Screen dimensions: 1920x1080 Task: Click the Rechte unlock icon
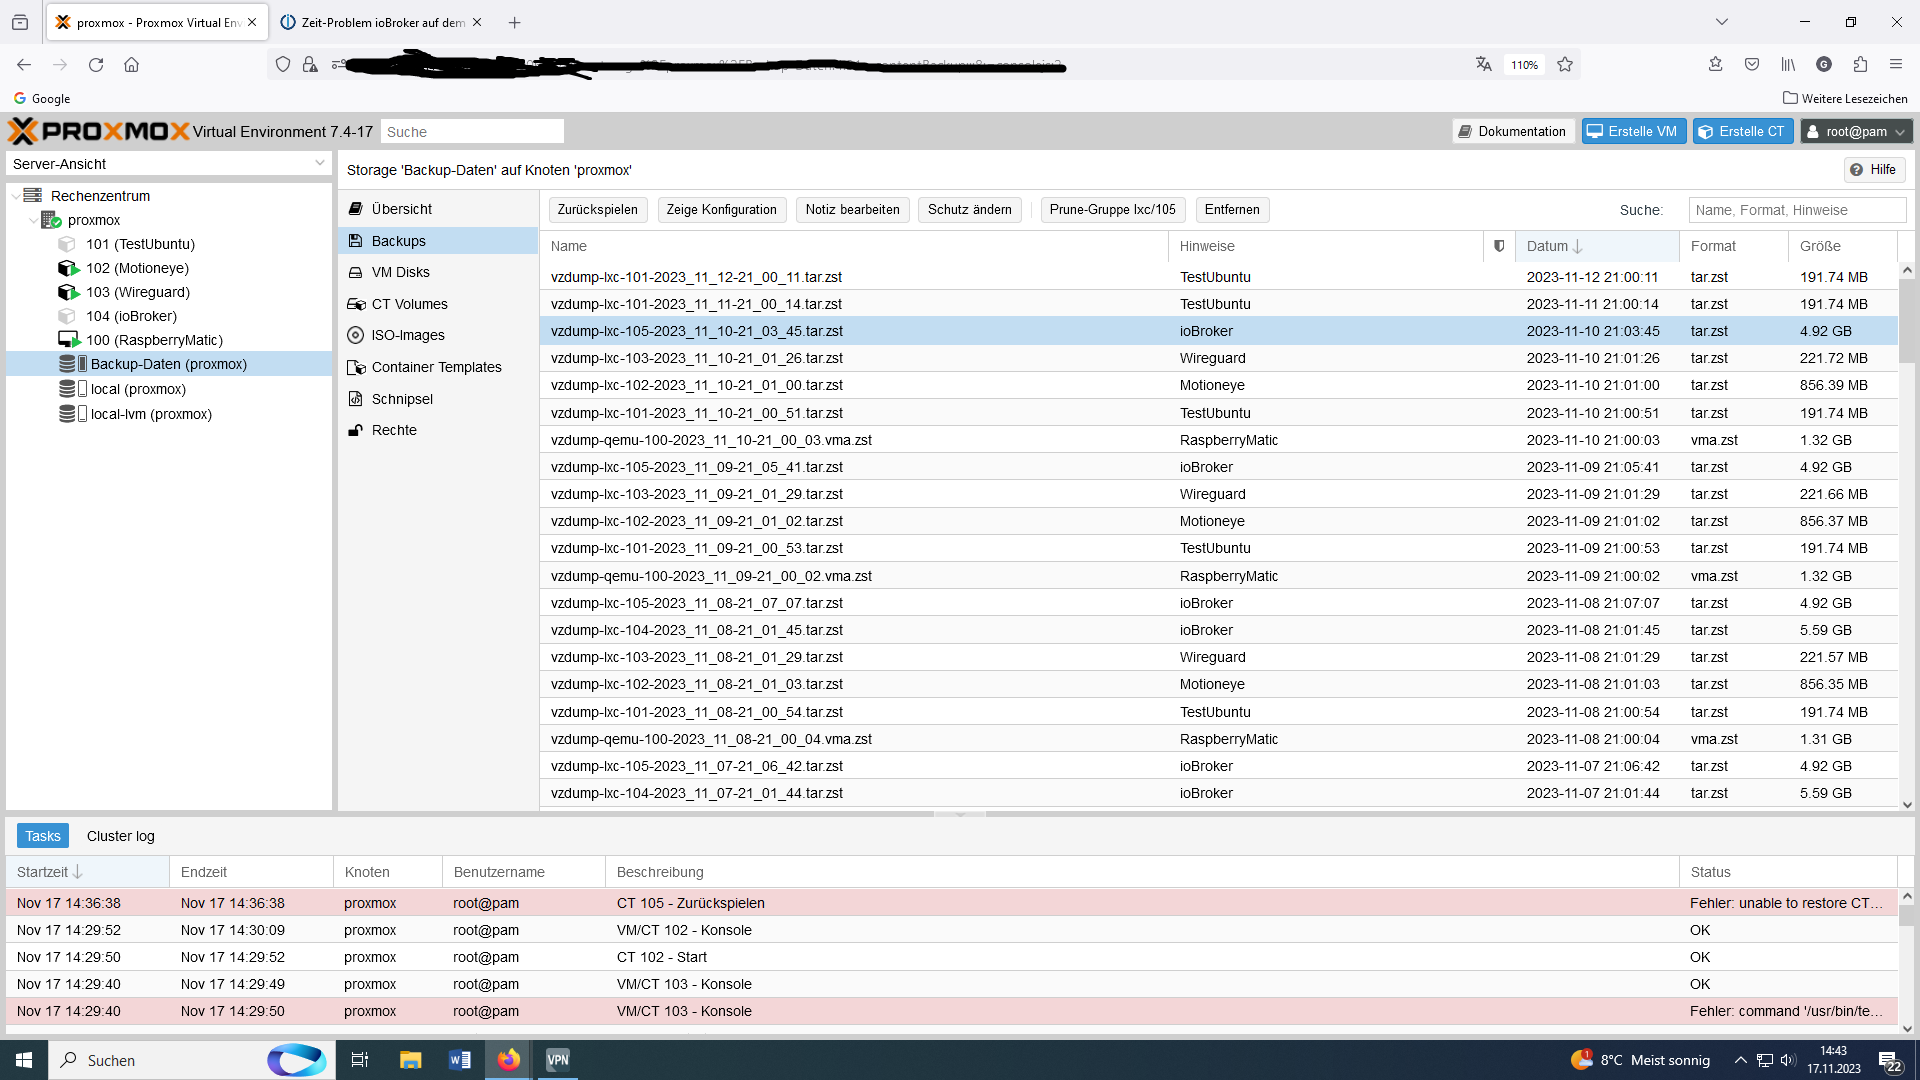point(355,430)
